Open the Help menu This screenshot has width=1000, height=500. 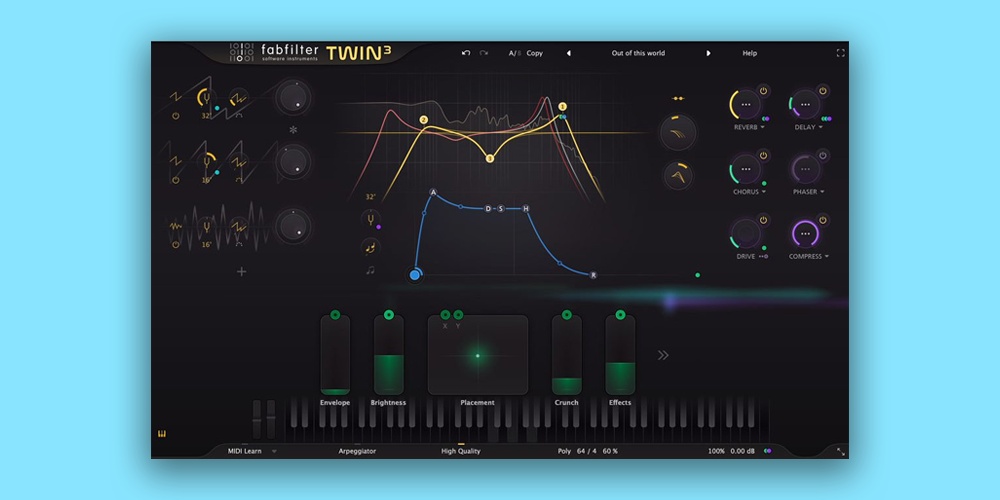749,53
